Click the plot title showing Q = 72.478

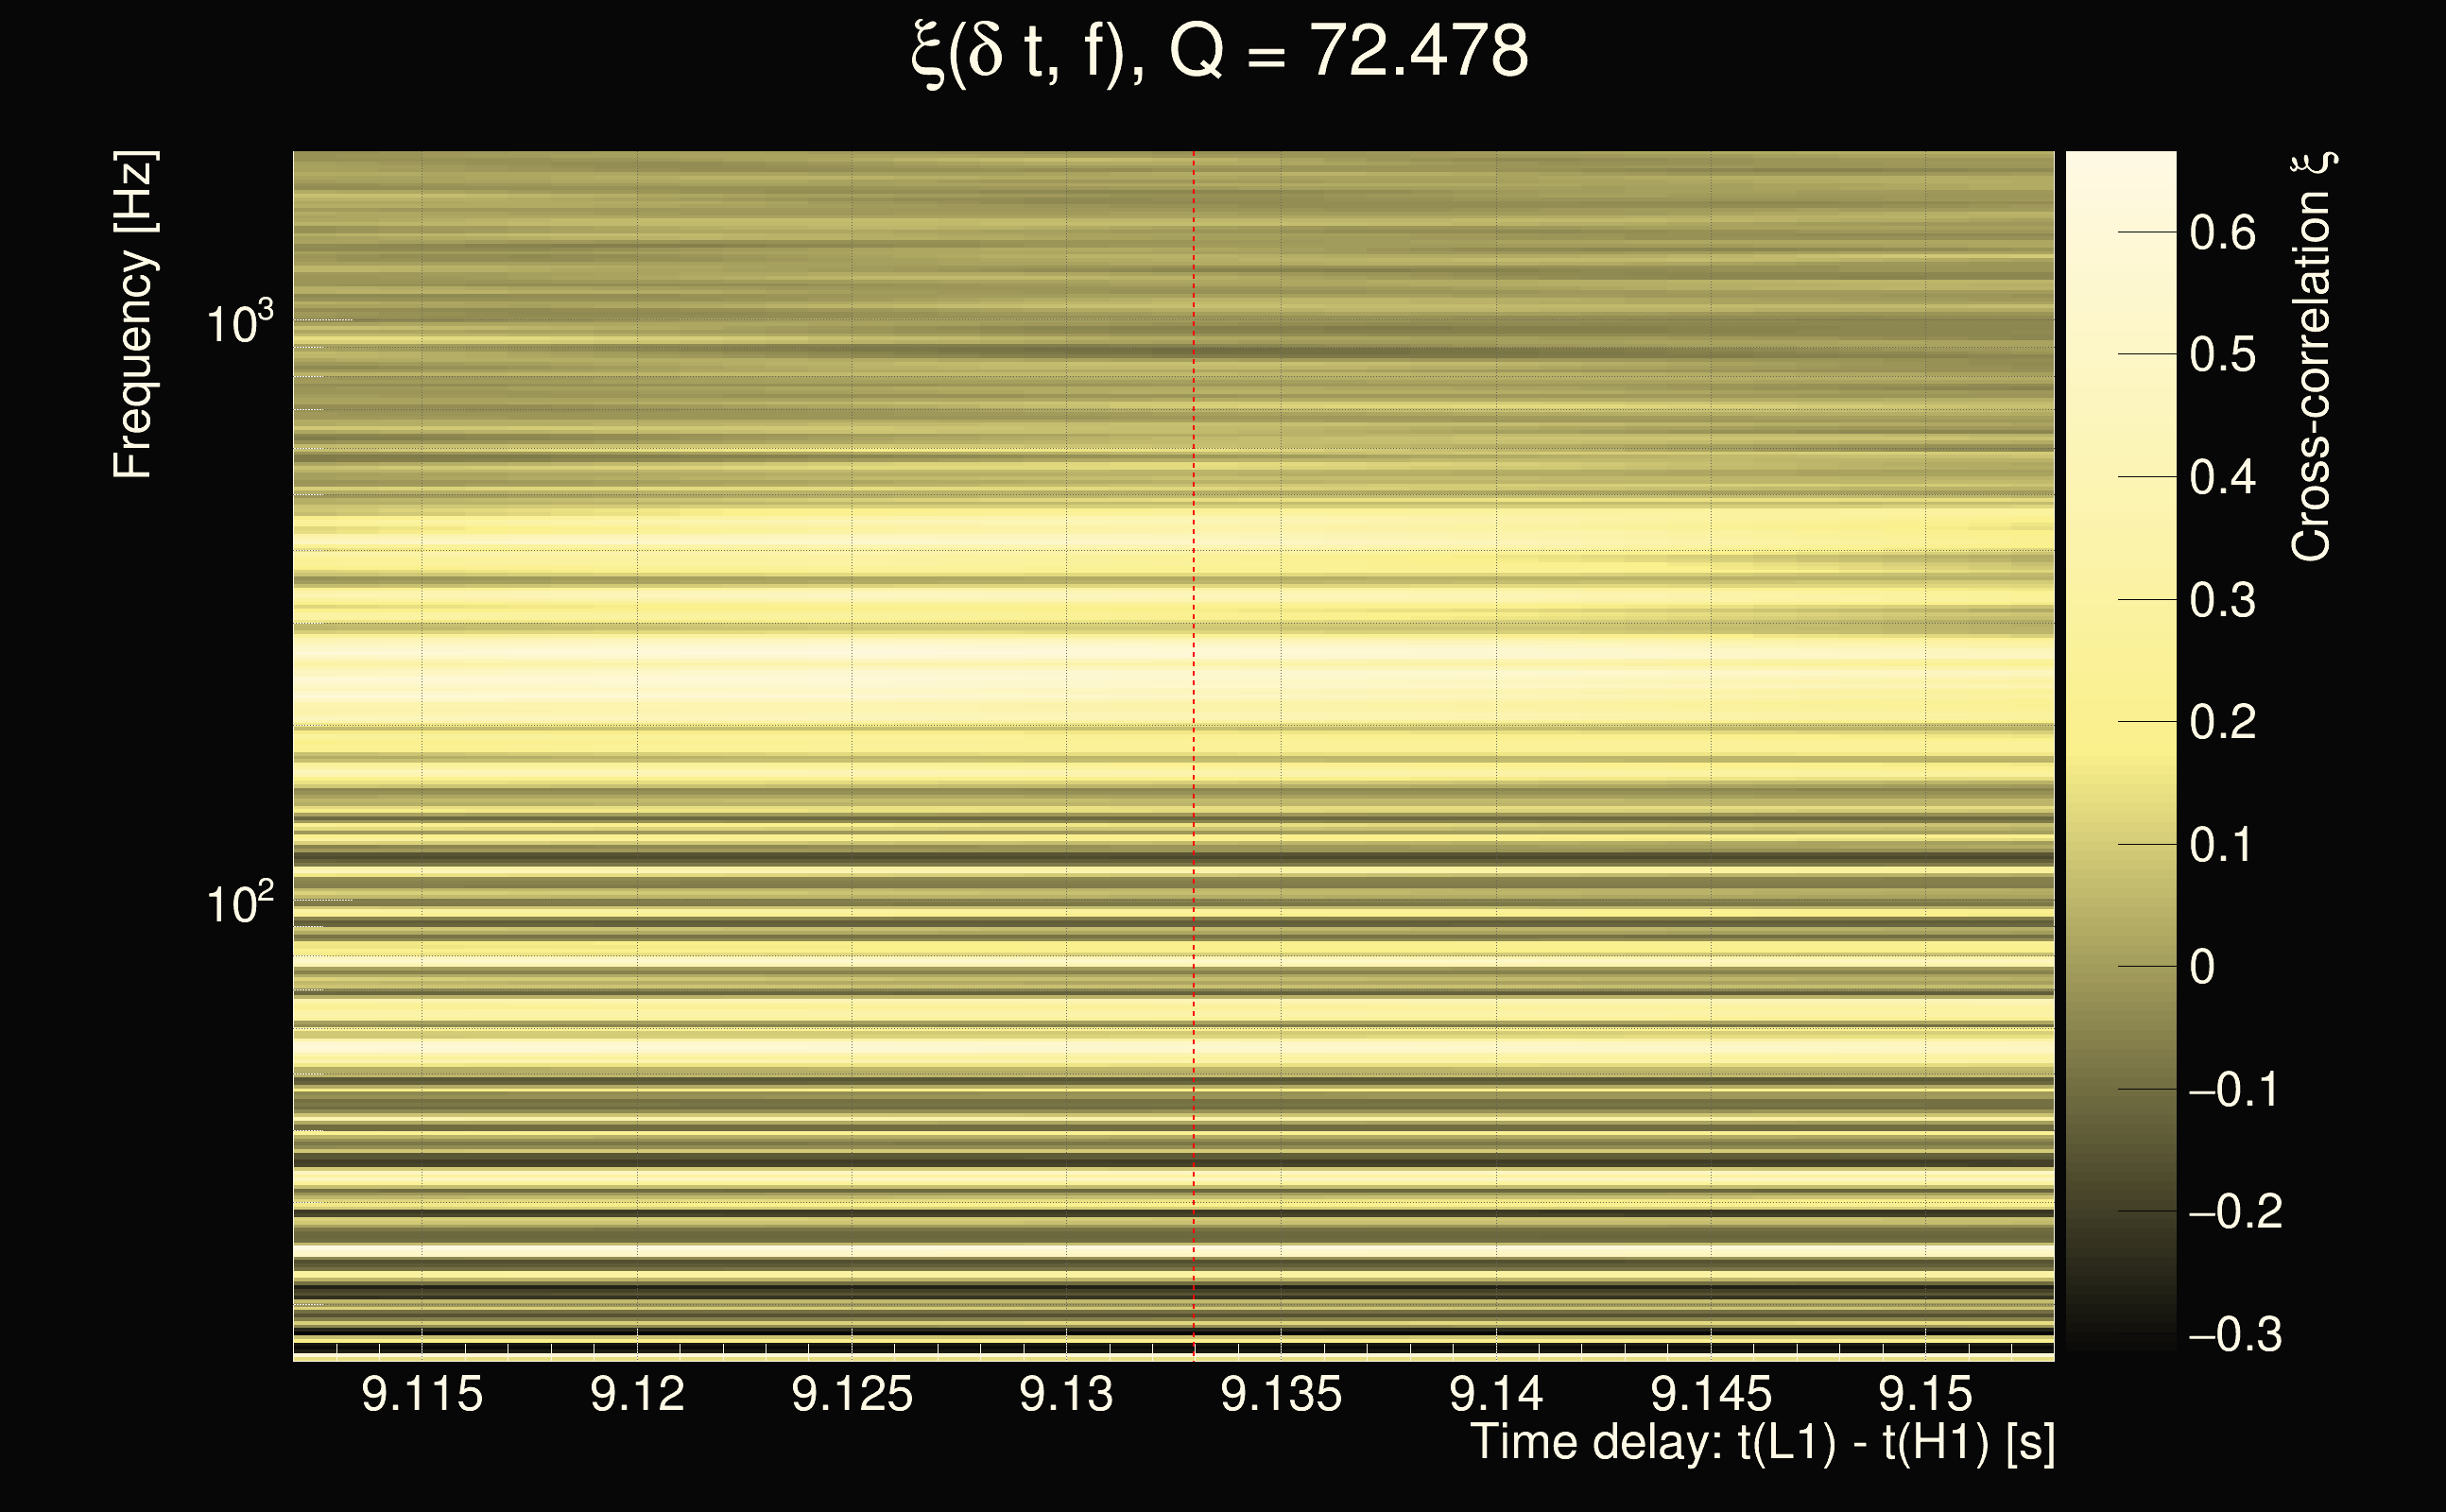point(1220,52)
